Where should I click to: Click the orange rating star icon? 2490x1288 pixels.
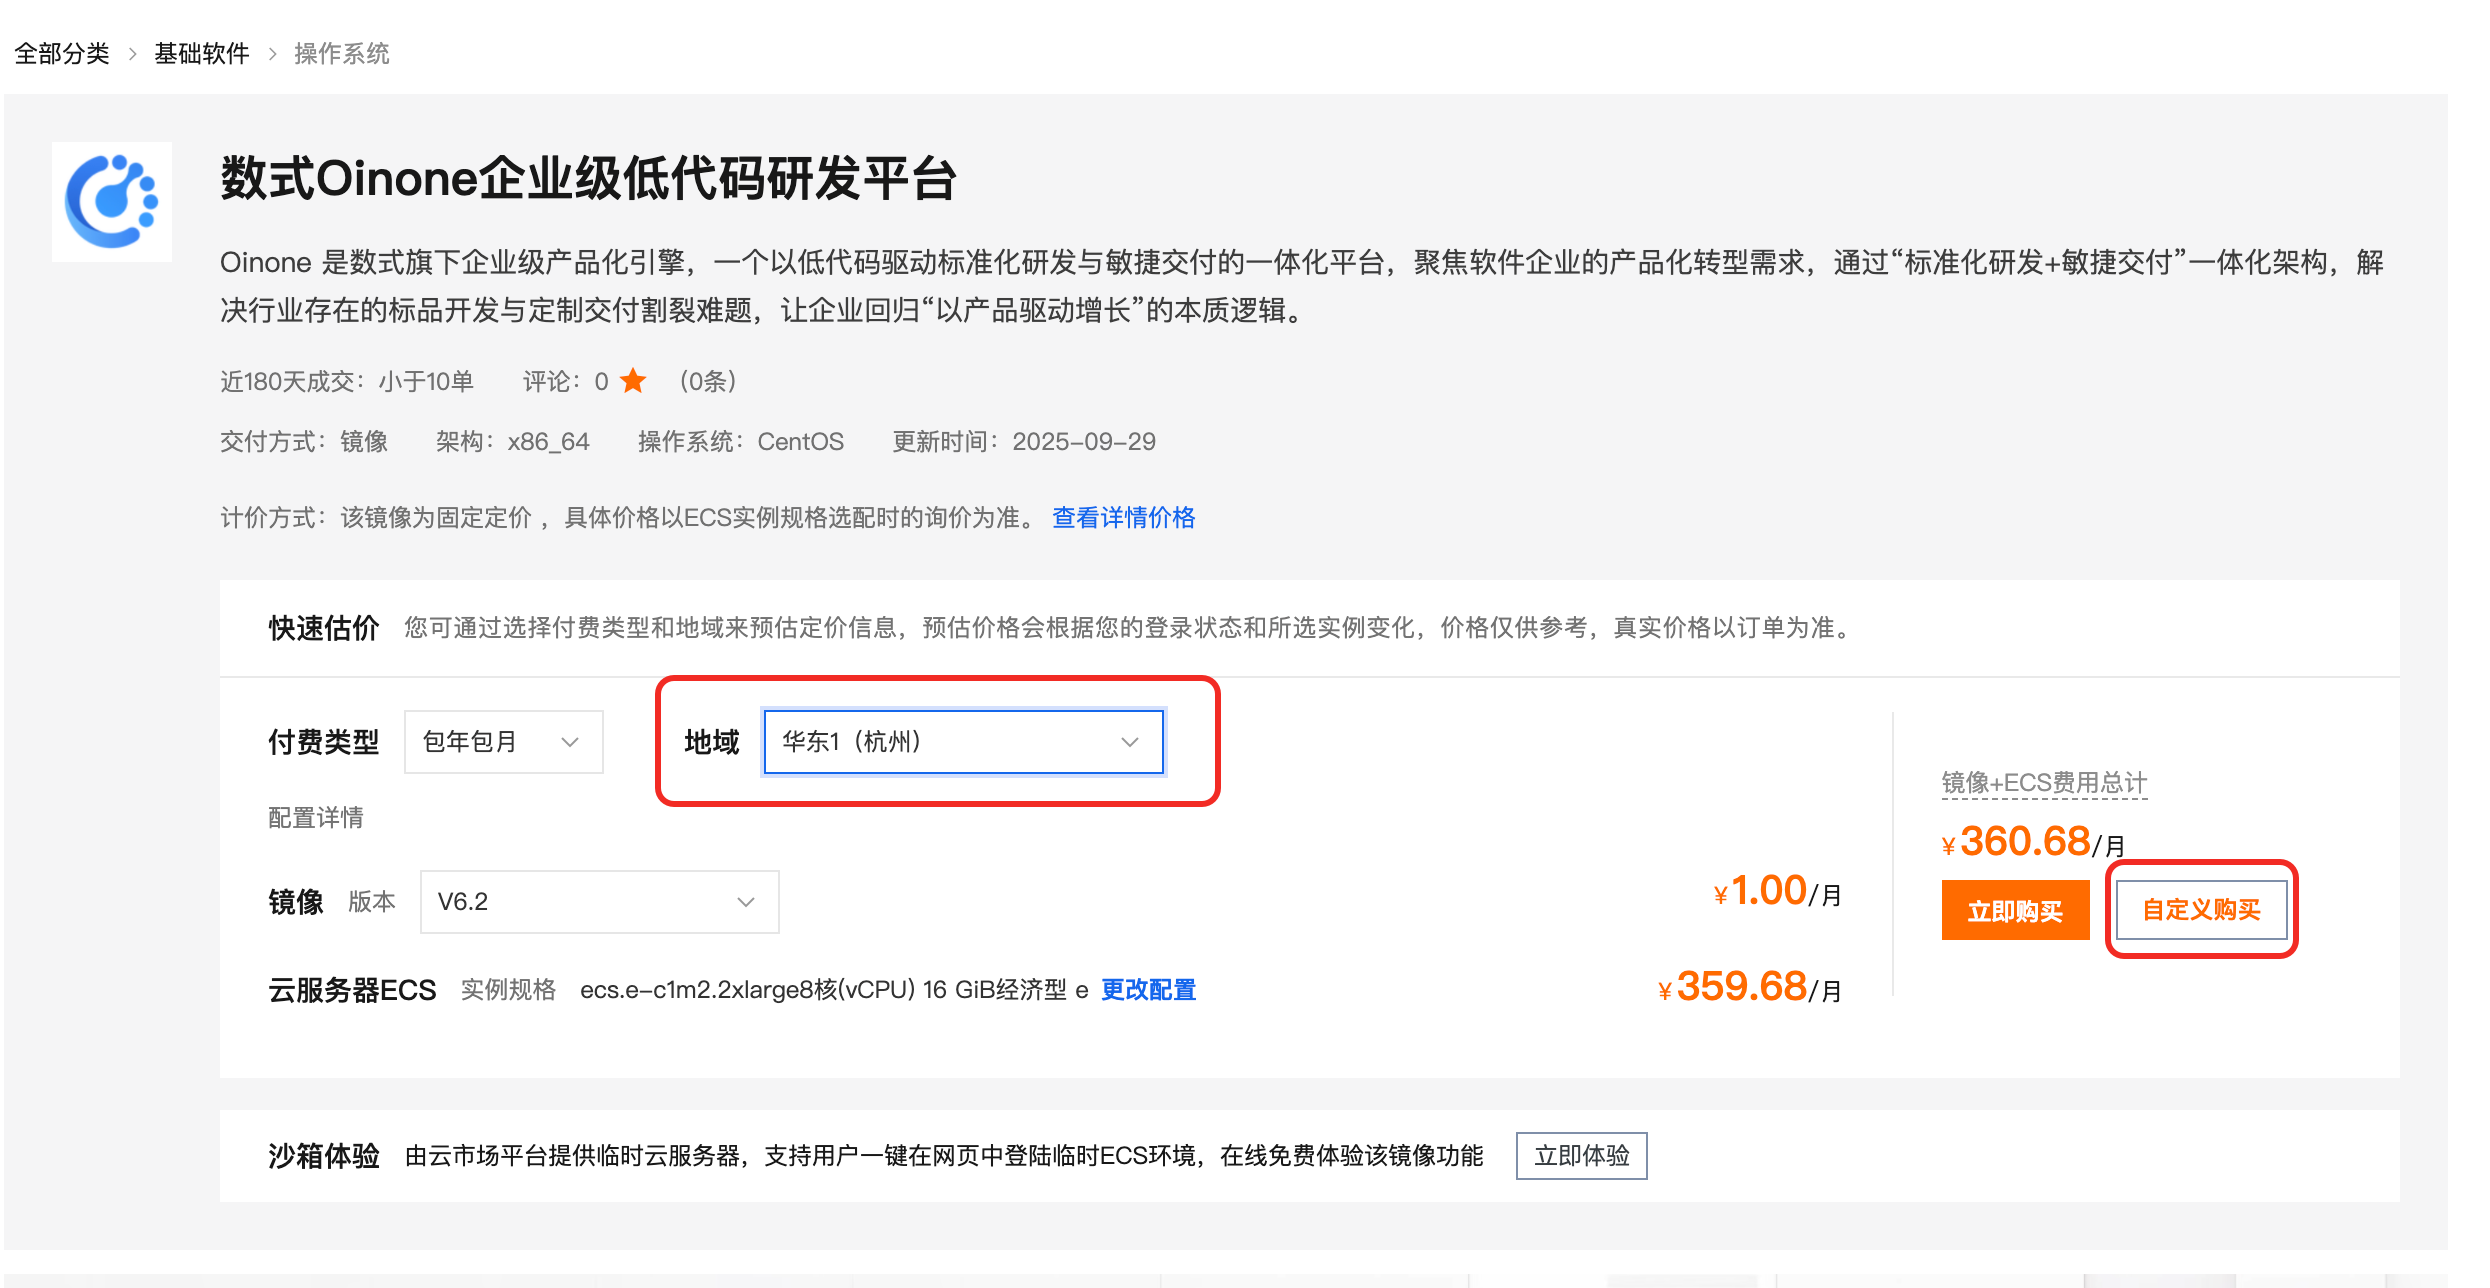pyautogui.click(x=633, y=381)
